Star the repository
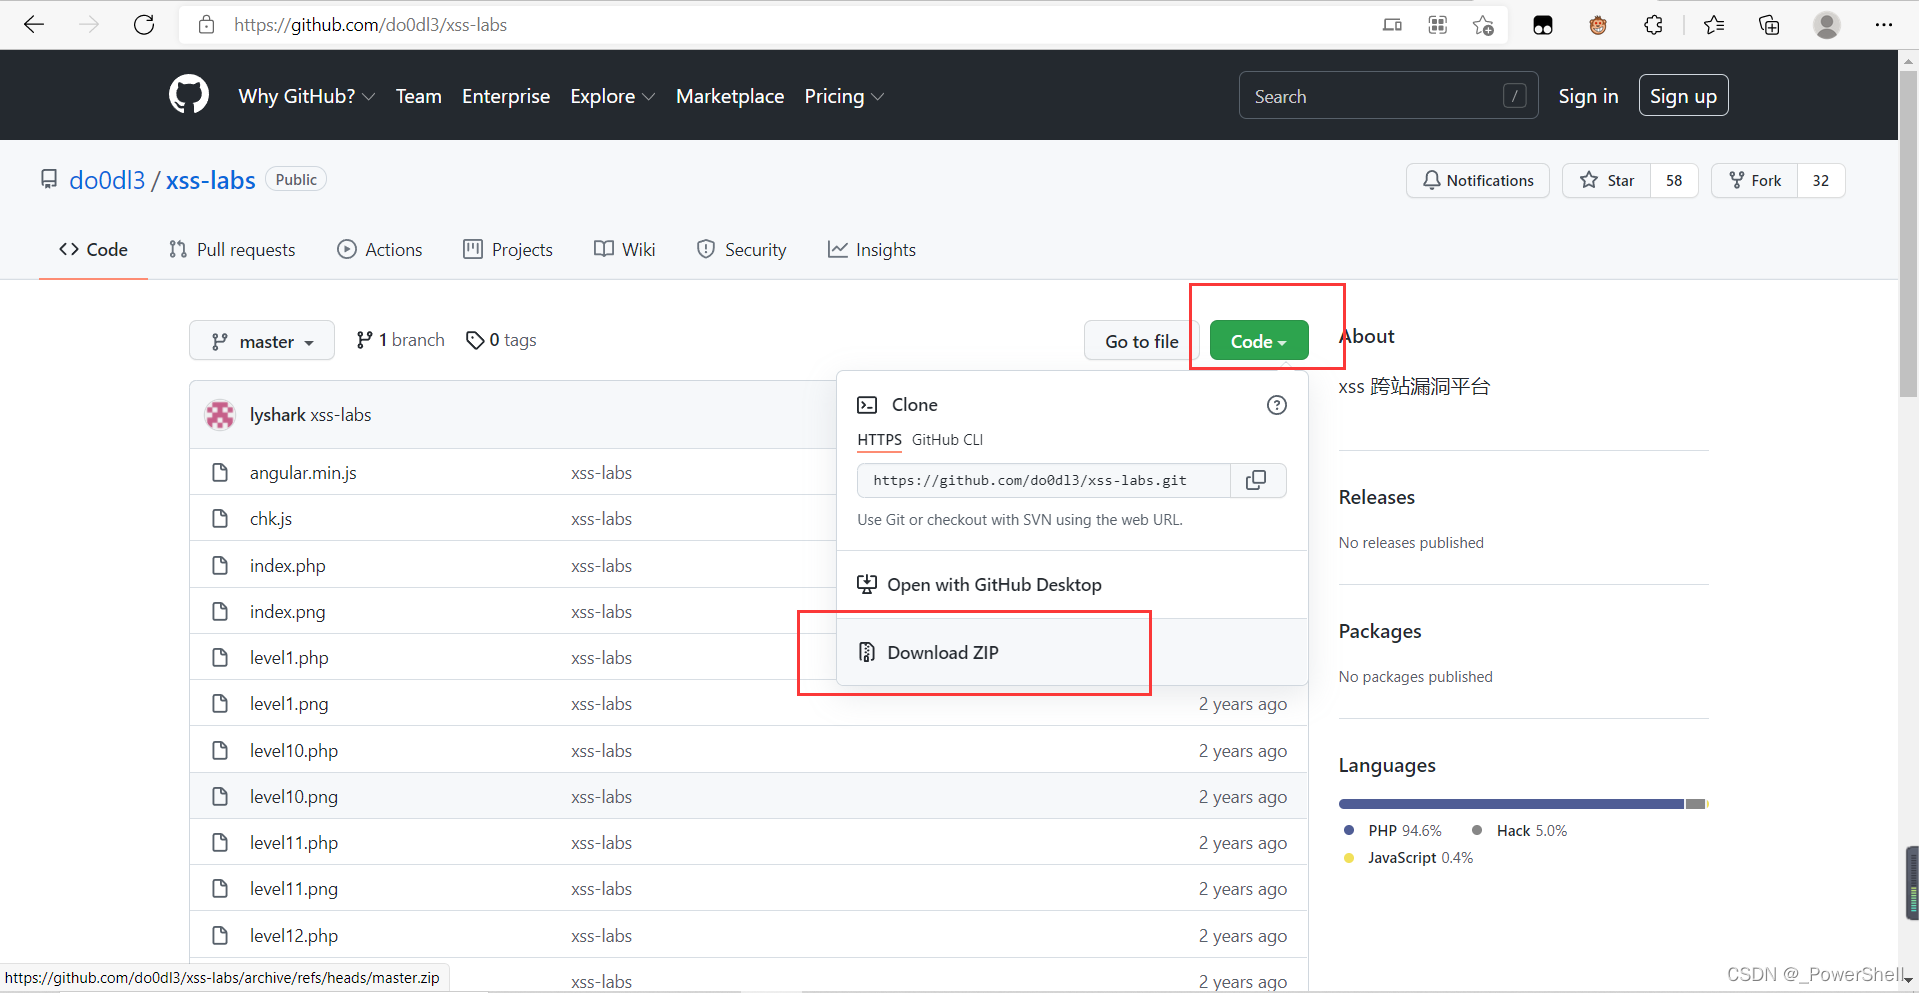 [x=1607, y=180]
